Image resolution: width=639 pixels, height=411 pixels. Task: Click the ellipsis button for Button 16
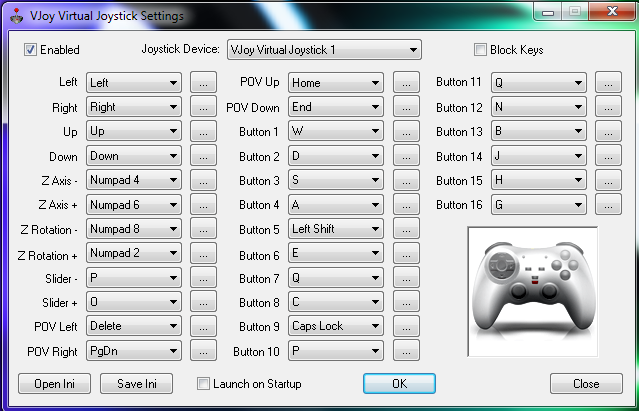[x=608, y=204]
